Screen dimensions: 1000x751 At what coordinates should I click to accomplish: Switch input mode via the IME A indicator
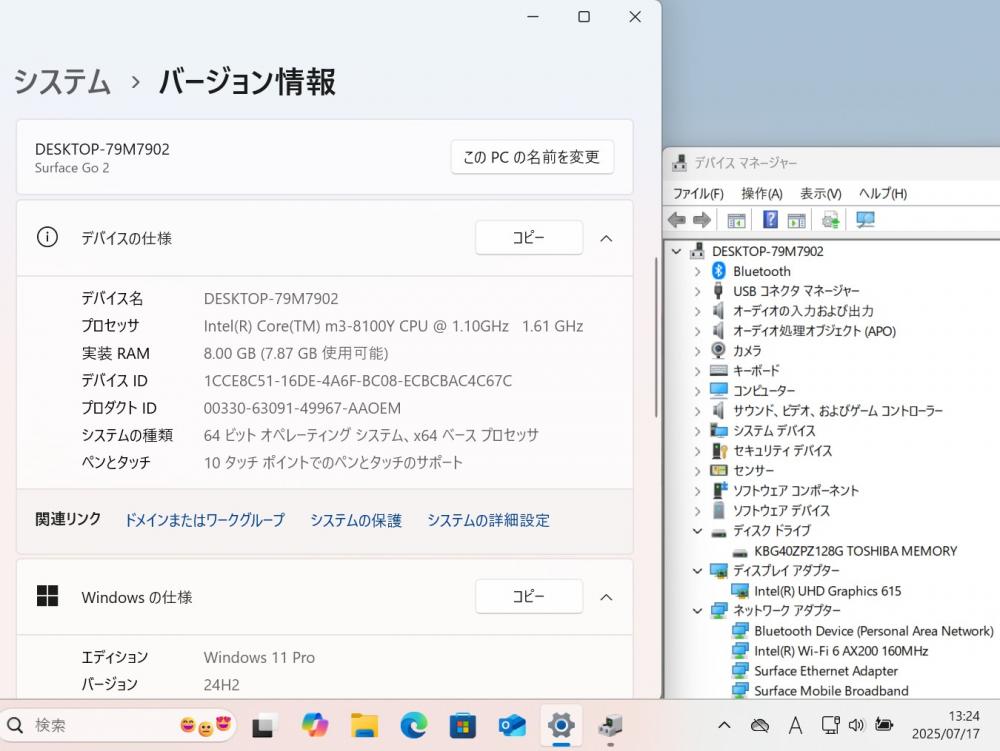point(795,725)
